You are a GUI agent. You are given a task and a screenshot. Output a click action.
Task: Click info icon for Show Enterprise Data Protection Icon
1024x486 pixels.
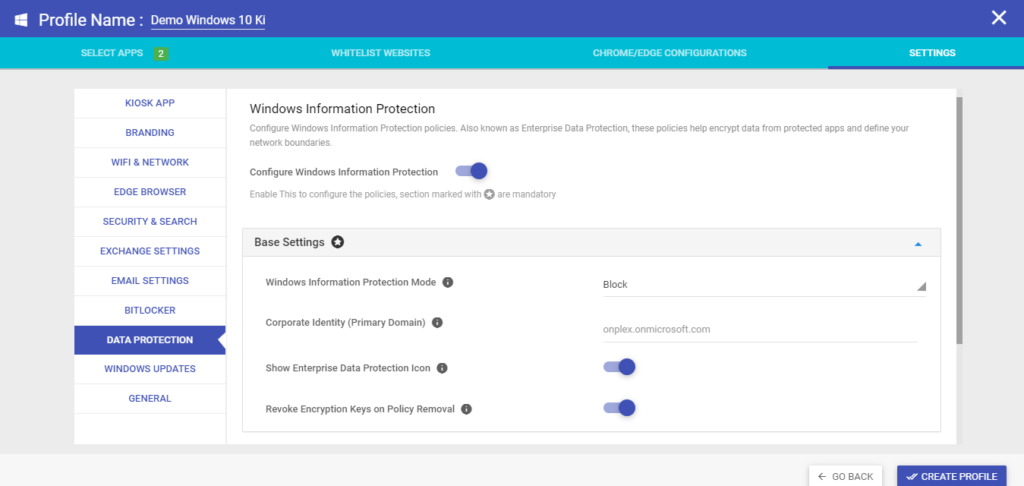click(442, 368)
